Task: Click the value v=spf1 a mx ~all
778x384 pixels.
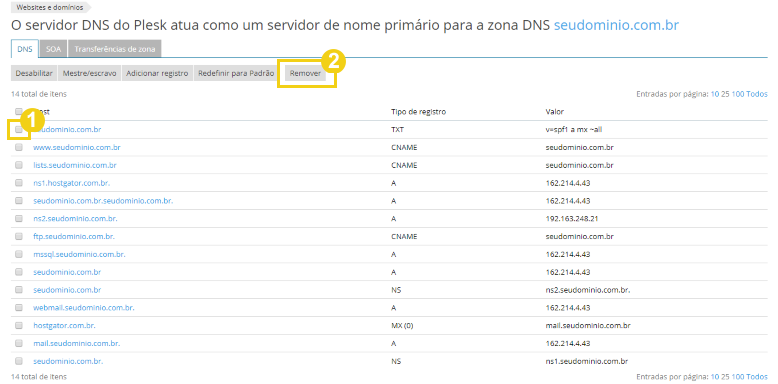Action: 574,129
